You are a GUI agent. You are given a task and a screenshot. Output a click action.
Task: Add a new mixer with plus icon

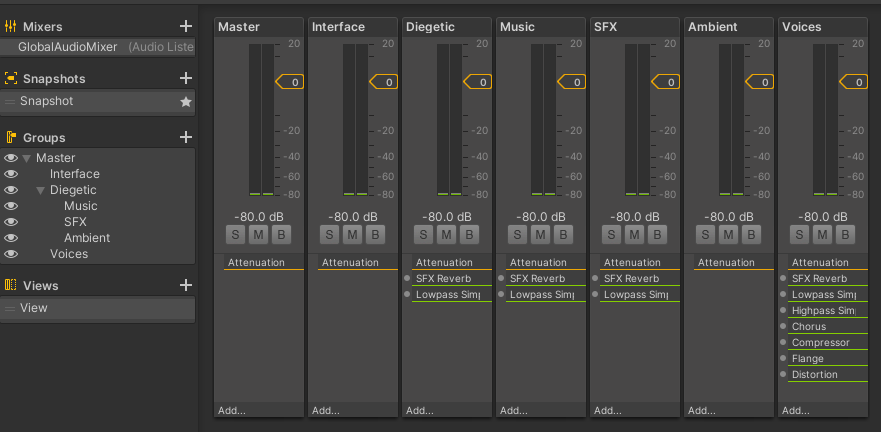click(185, 26)
